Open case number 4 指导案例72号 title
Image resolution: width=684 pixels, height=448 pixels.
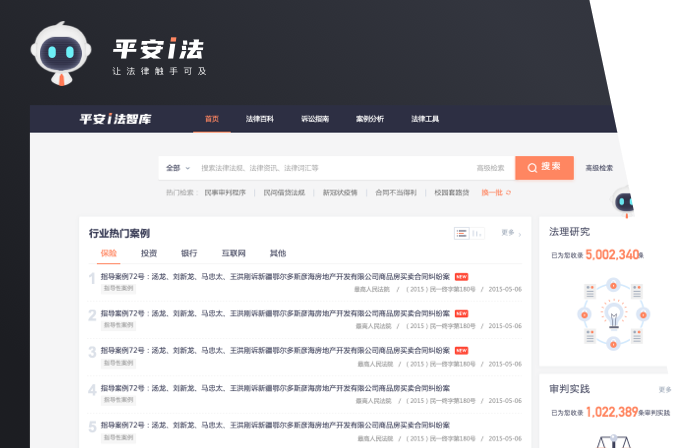(x=275, y=388)
